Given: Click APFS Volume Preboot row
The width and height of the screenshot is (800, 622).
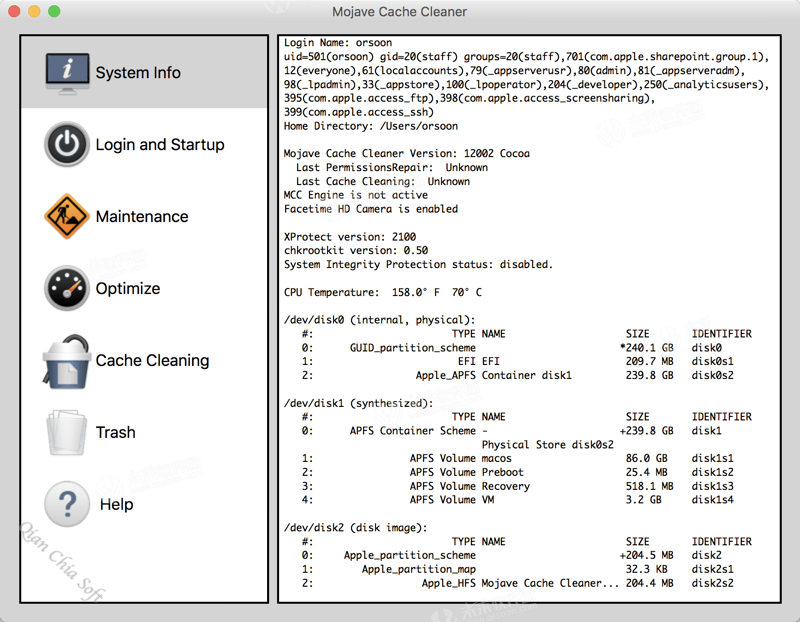Looking at the screenshot, I should pos(517,472).
